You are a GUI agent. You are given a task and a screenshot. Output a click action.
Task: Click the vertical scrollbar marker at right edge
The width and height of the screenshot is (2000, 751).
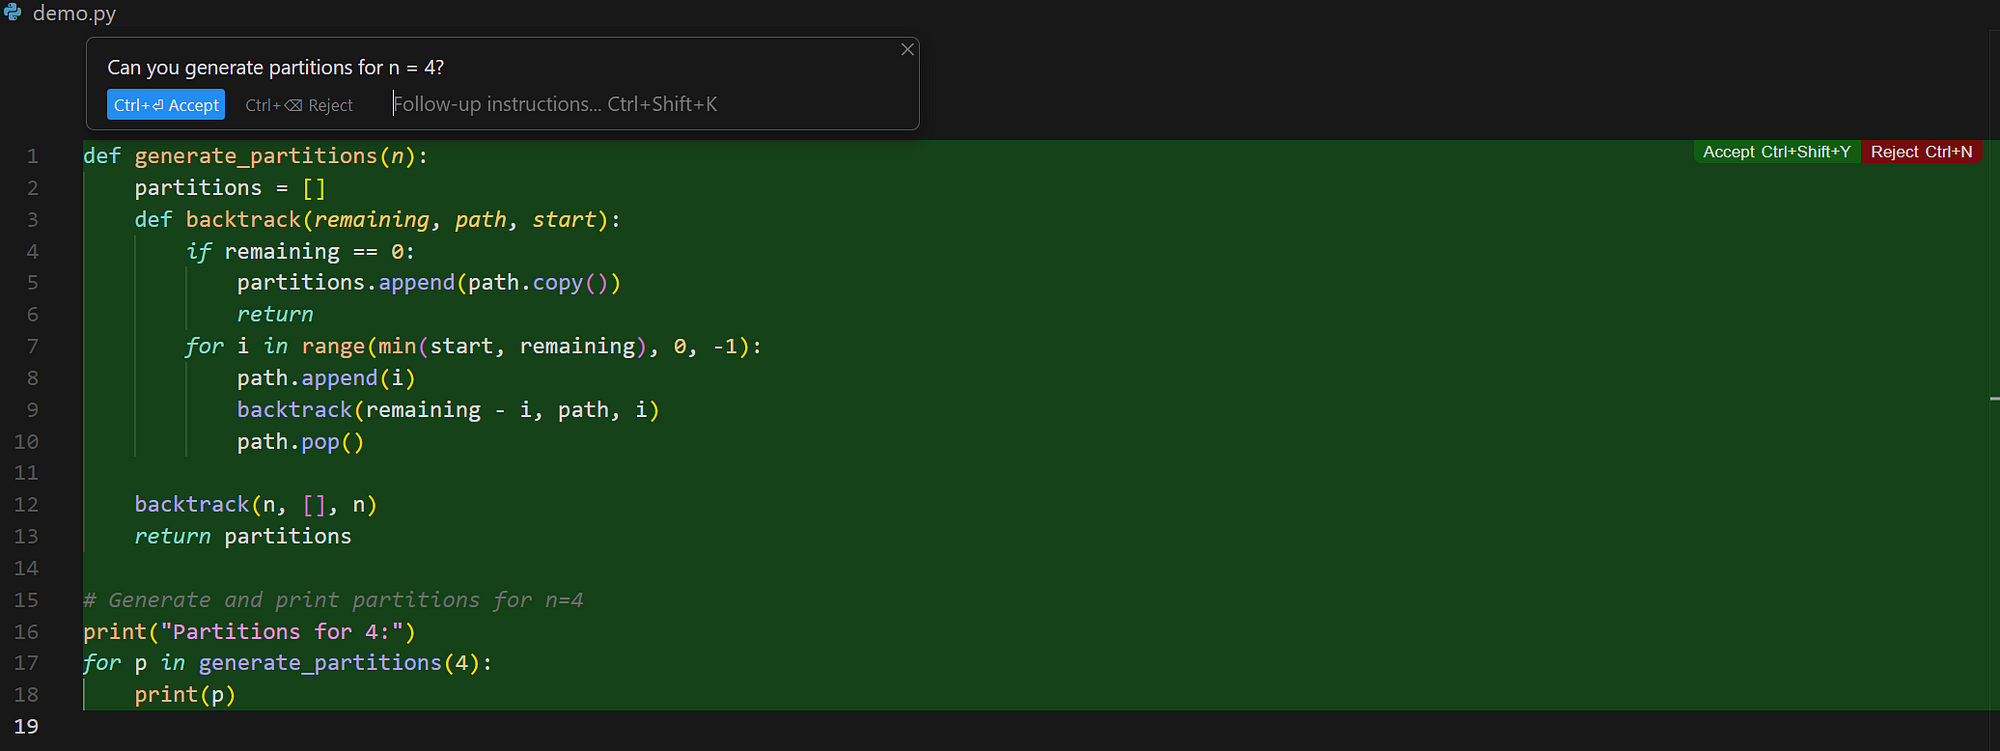(x=1994, y=399)
